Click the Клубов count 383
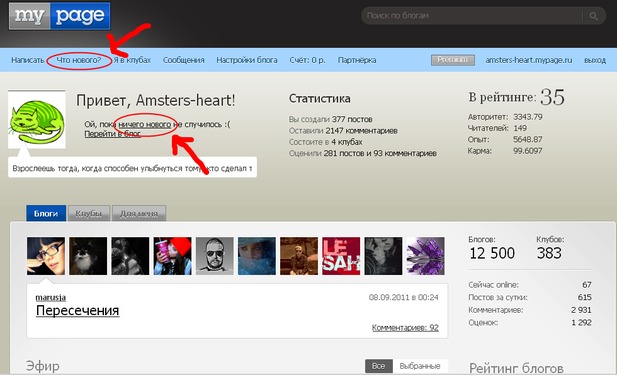 [549, 253]
